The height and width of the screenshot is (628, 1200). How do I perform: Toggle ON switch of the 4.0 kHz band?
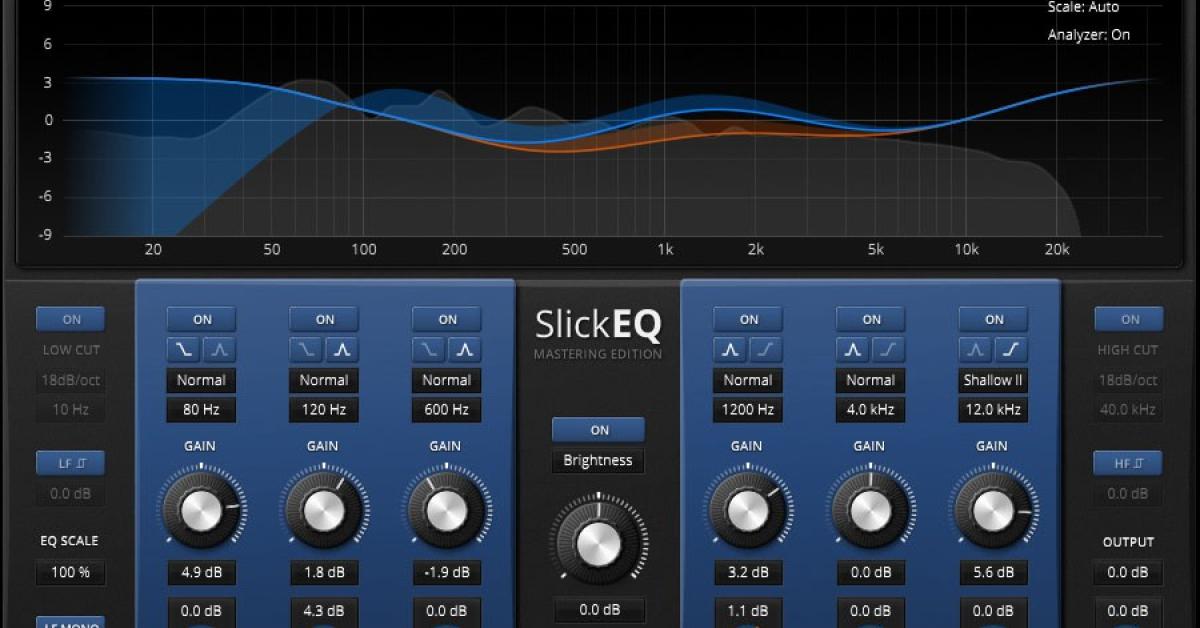(872, 320)
